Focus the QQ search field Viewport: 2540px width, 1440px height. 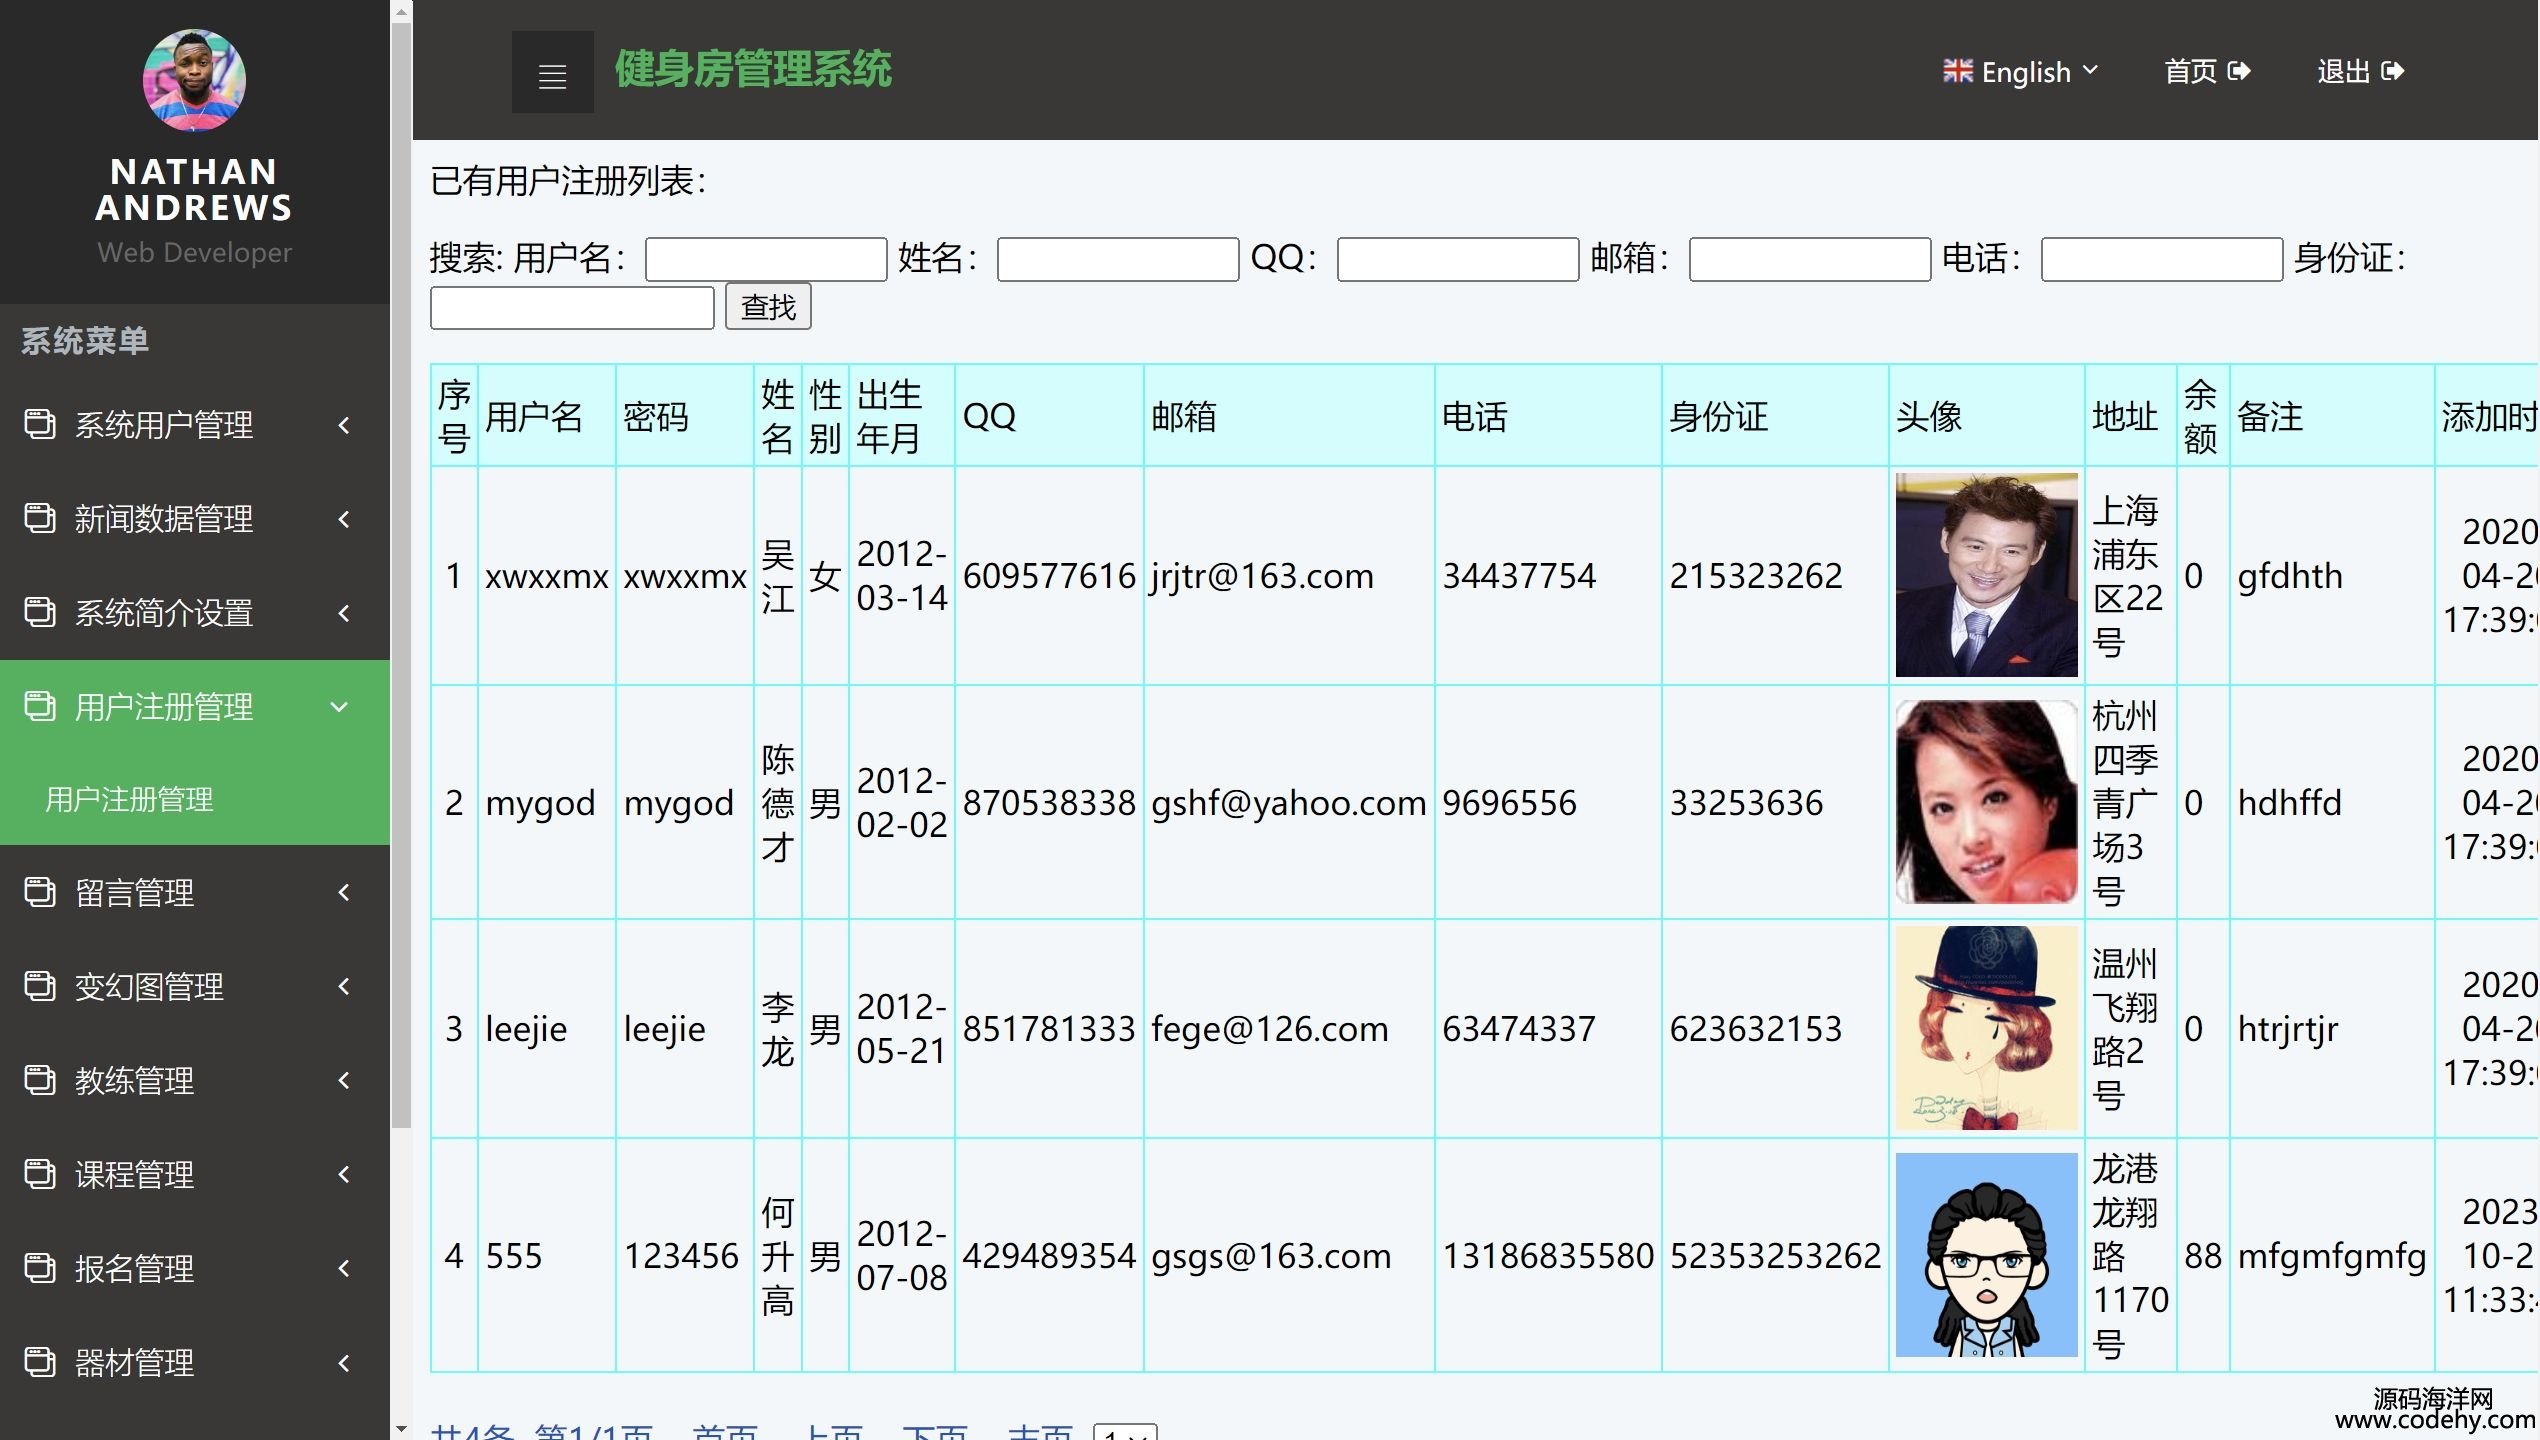pos(1458,259)
